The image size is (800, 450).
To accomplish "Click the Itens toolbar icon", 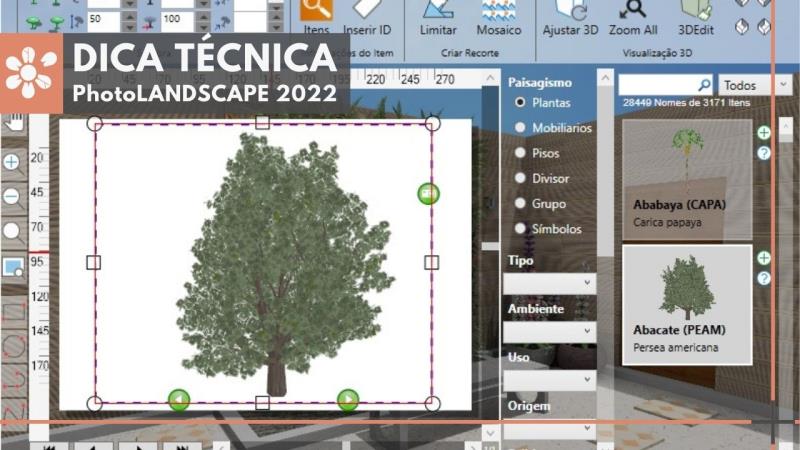I will click(x=316, y=10).
